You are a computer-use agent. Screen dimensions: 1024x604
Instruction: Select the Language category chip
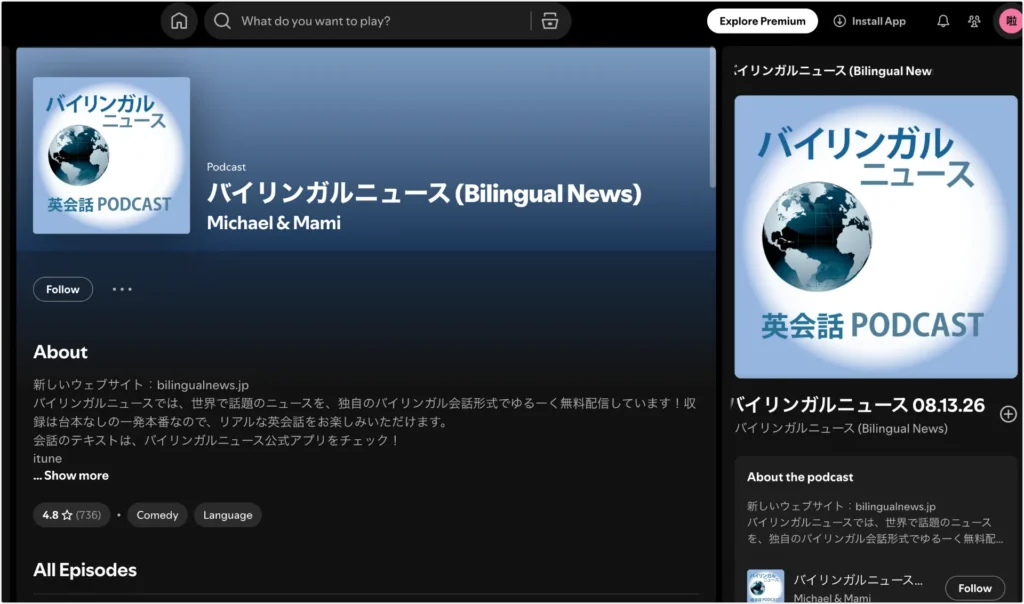point(227,515)
